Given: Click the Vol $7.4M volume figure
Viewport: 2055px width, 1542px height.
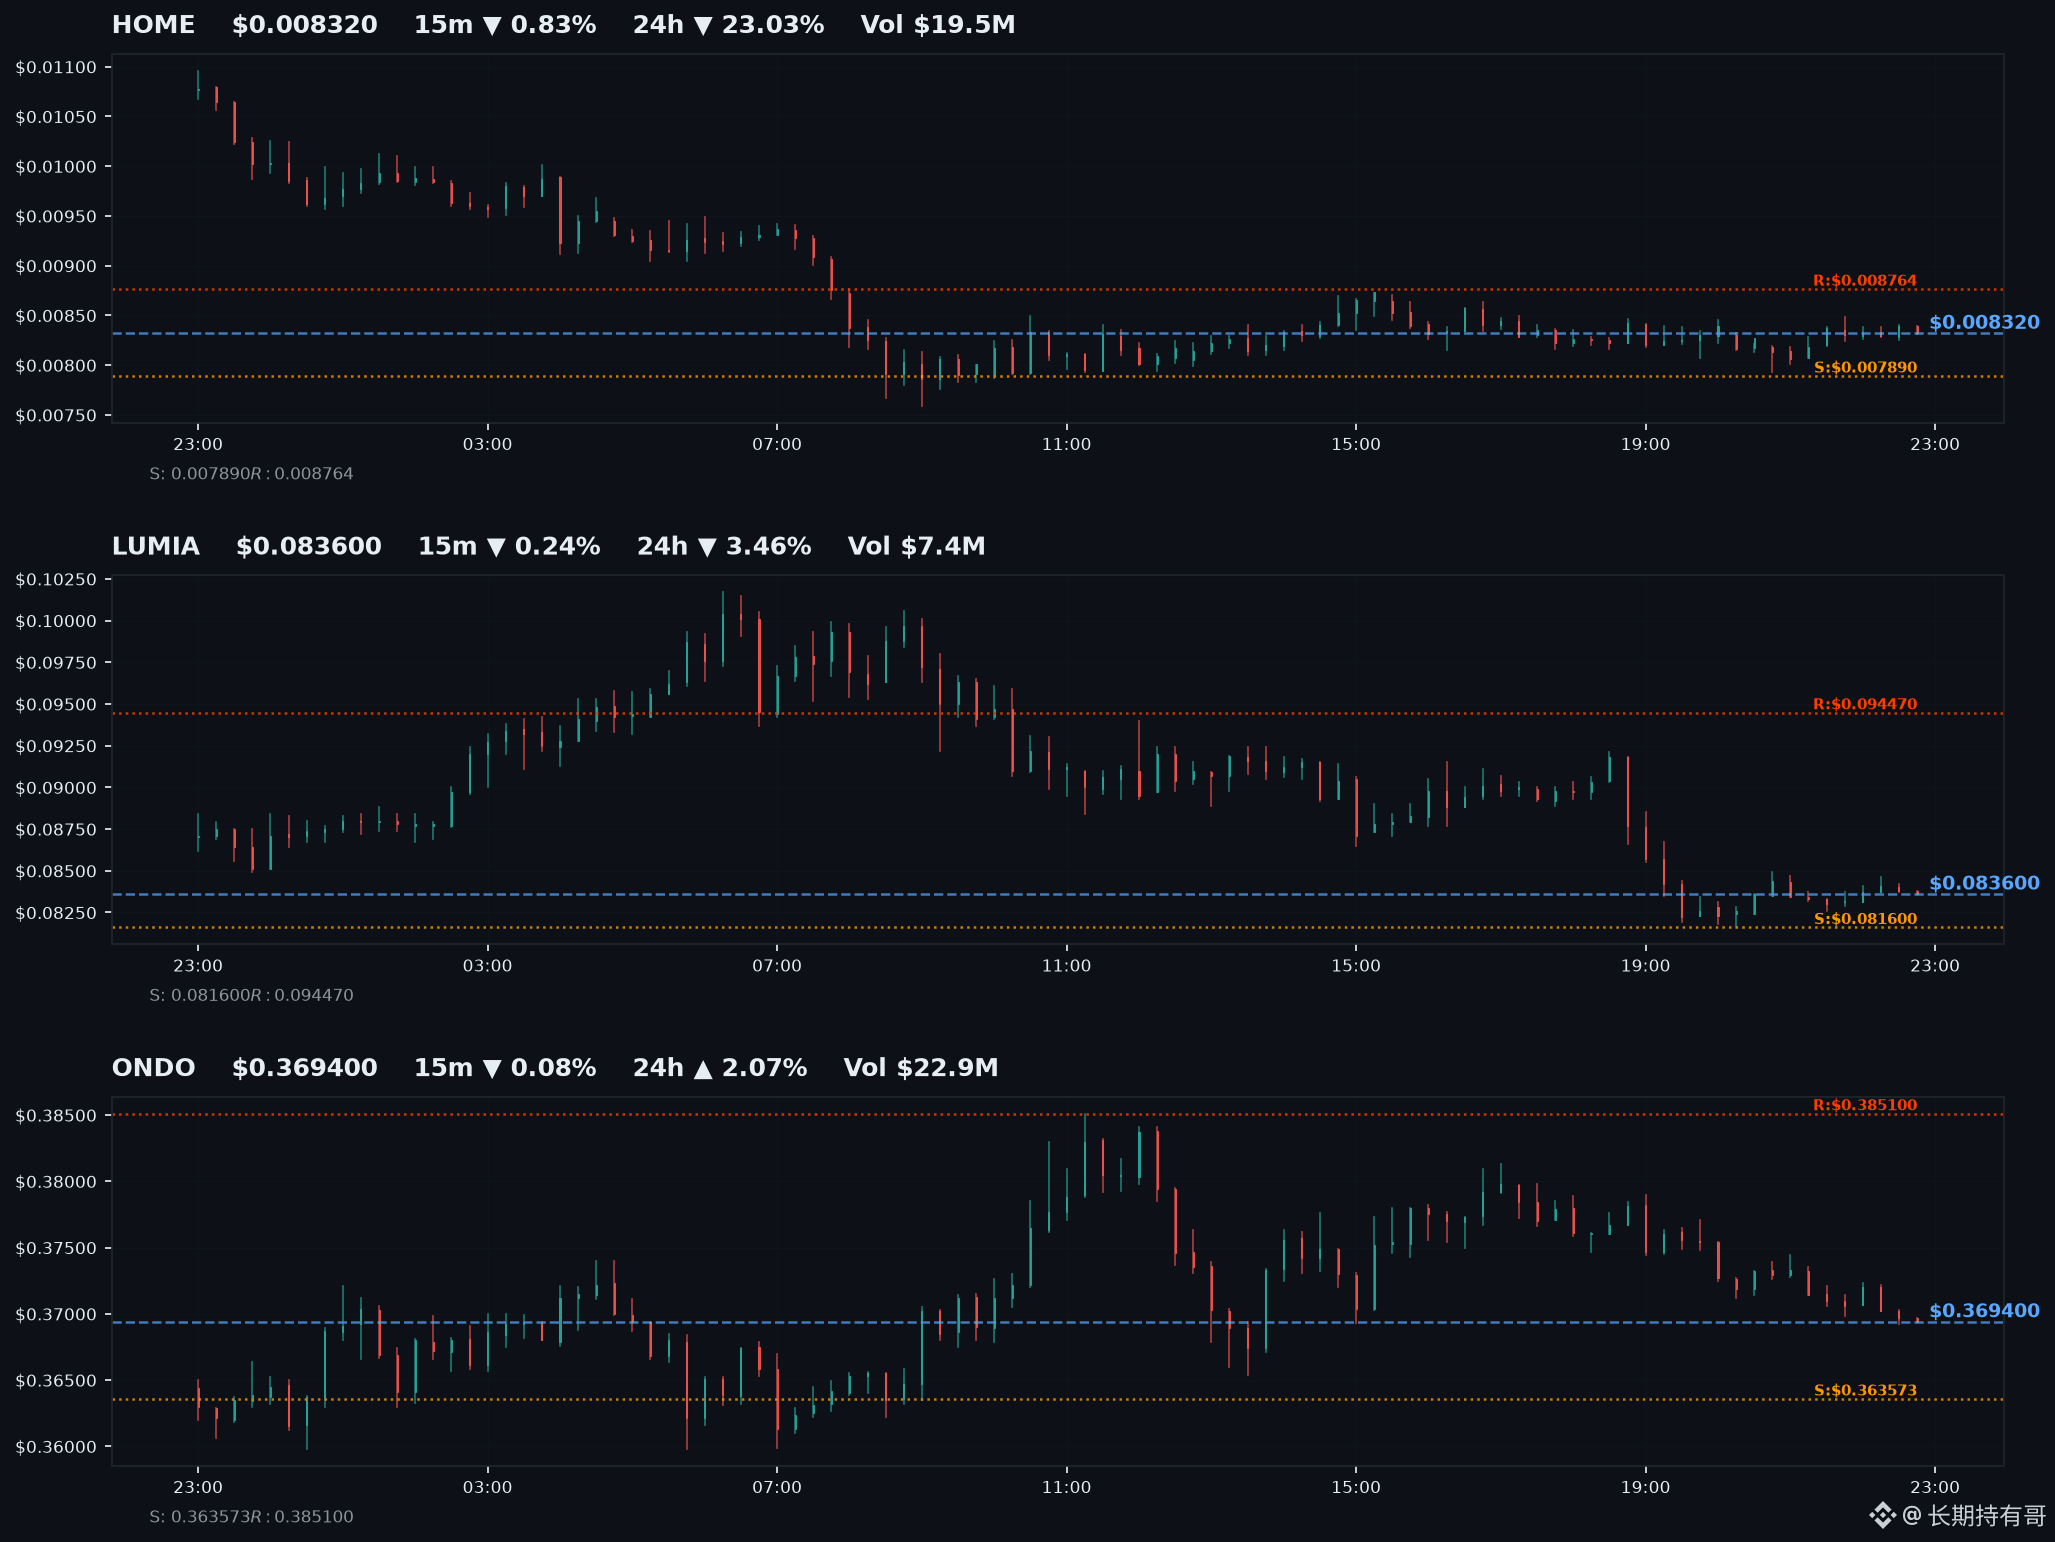Looking at the screenshot, I should pyautogui.click(x=916, y=547).
